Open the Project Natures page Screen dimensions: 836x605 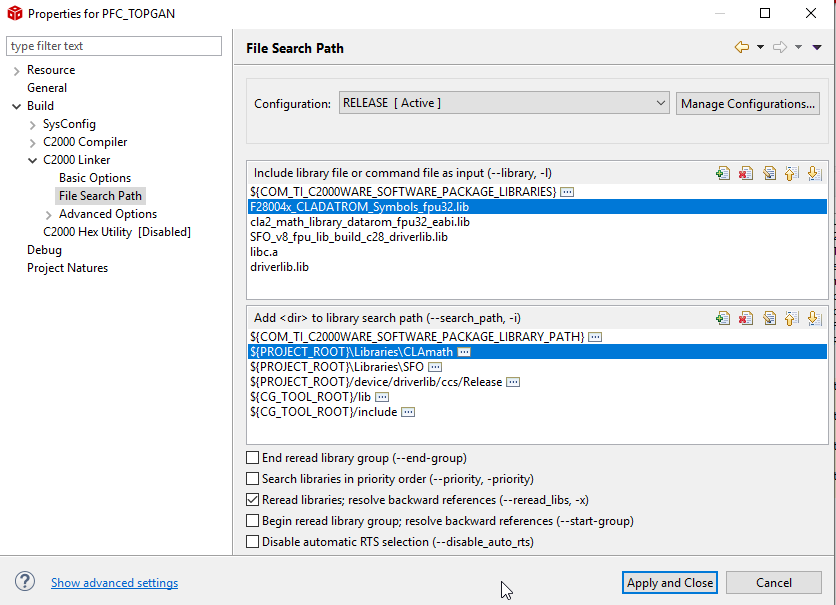[x=67, y=268]
